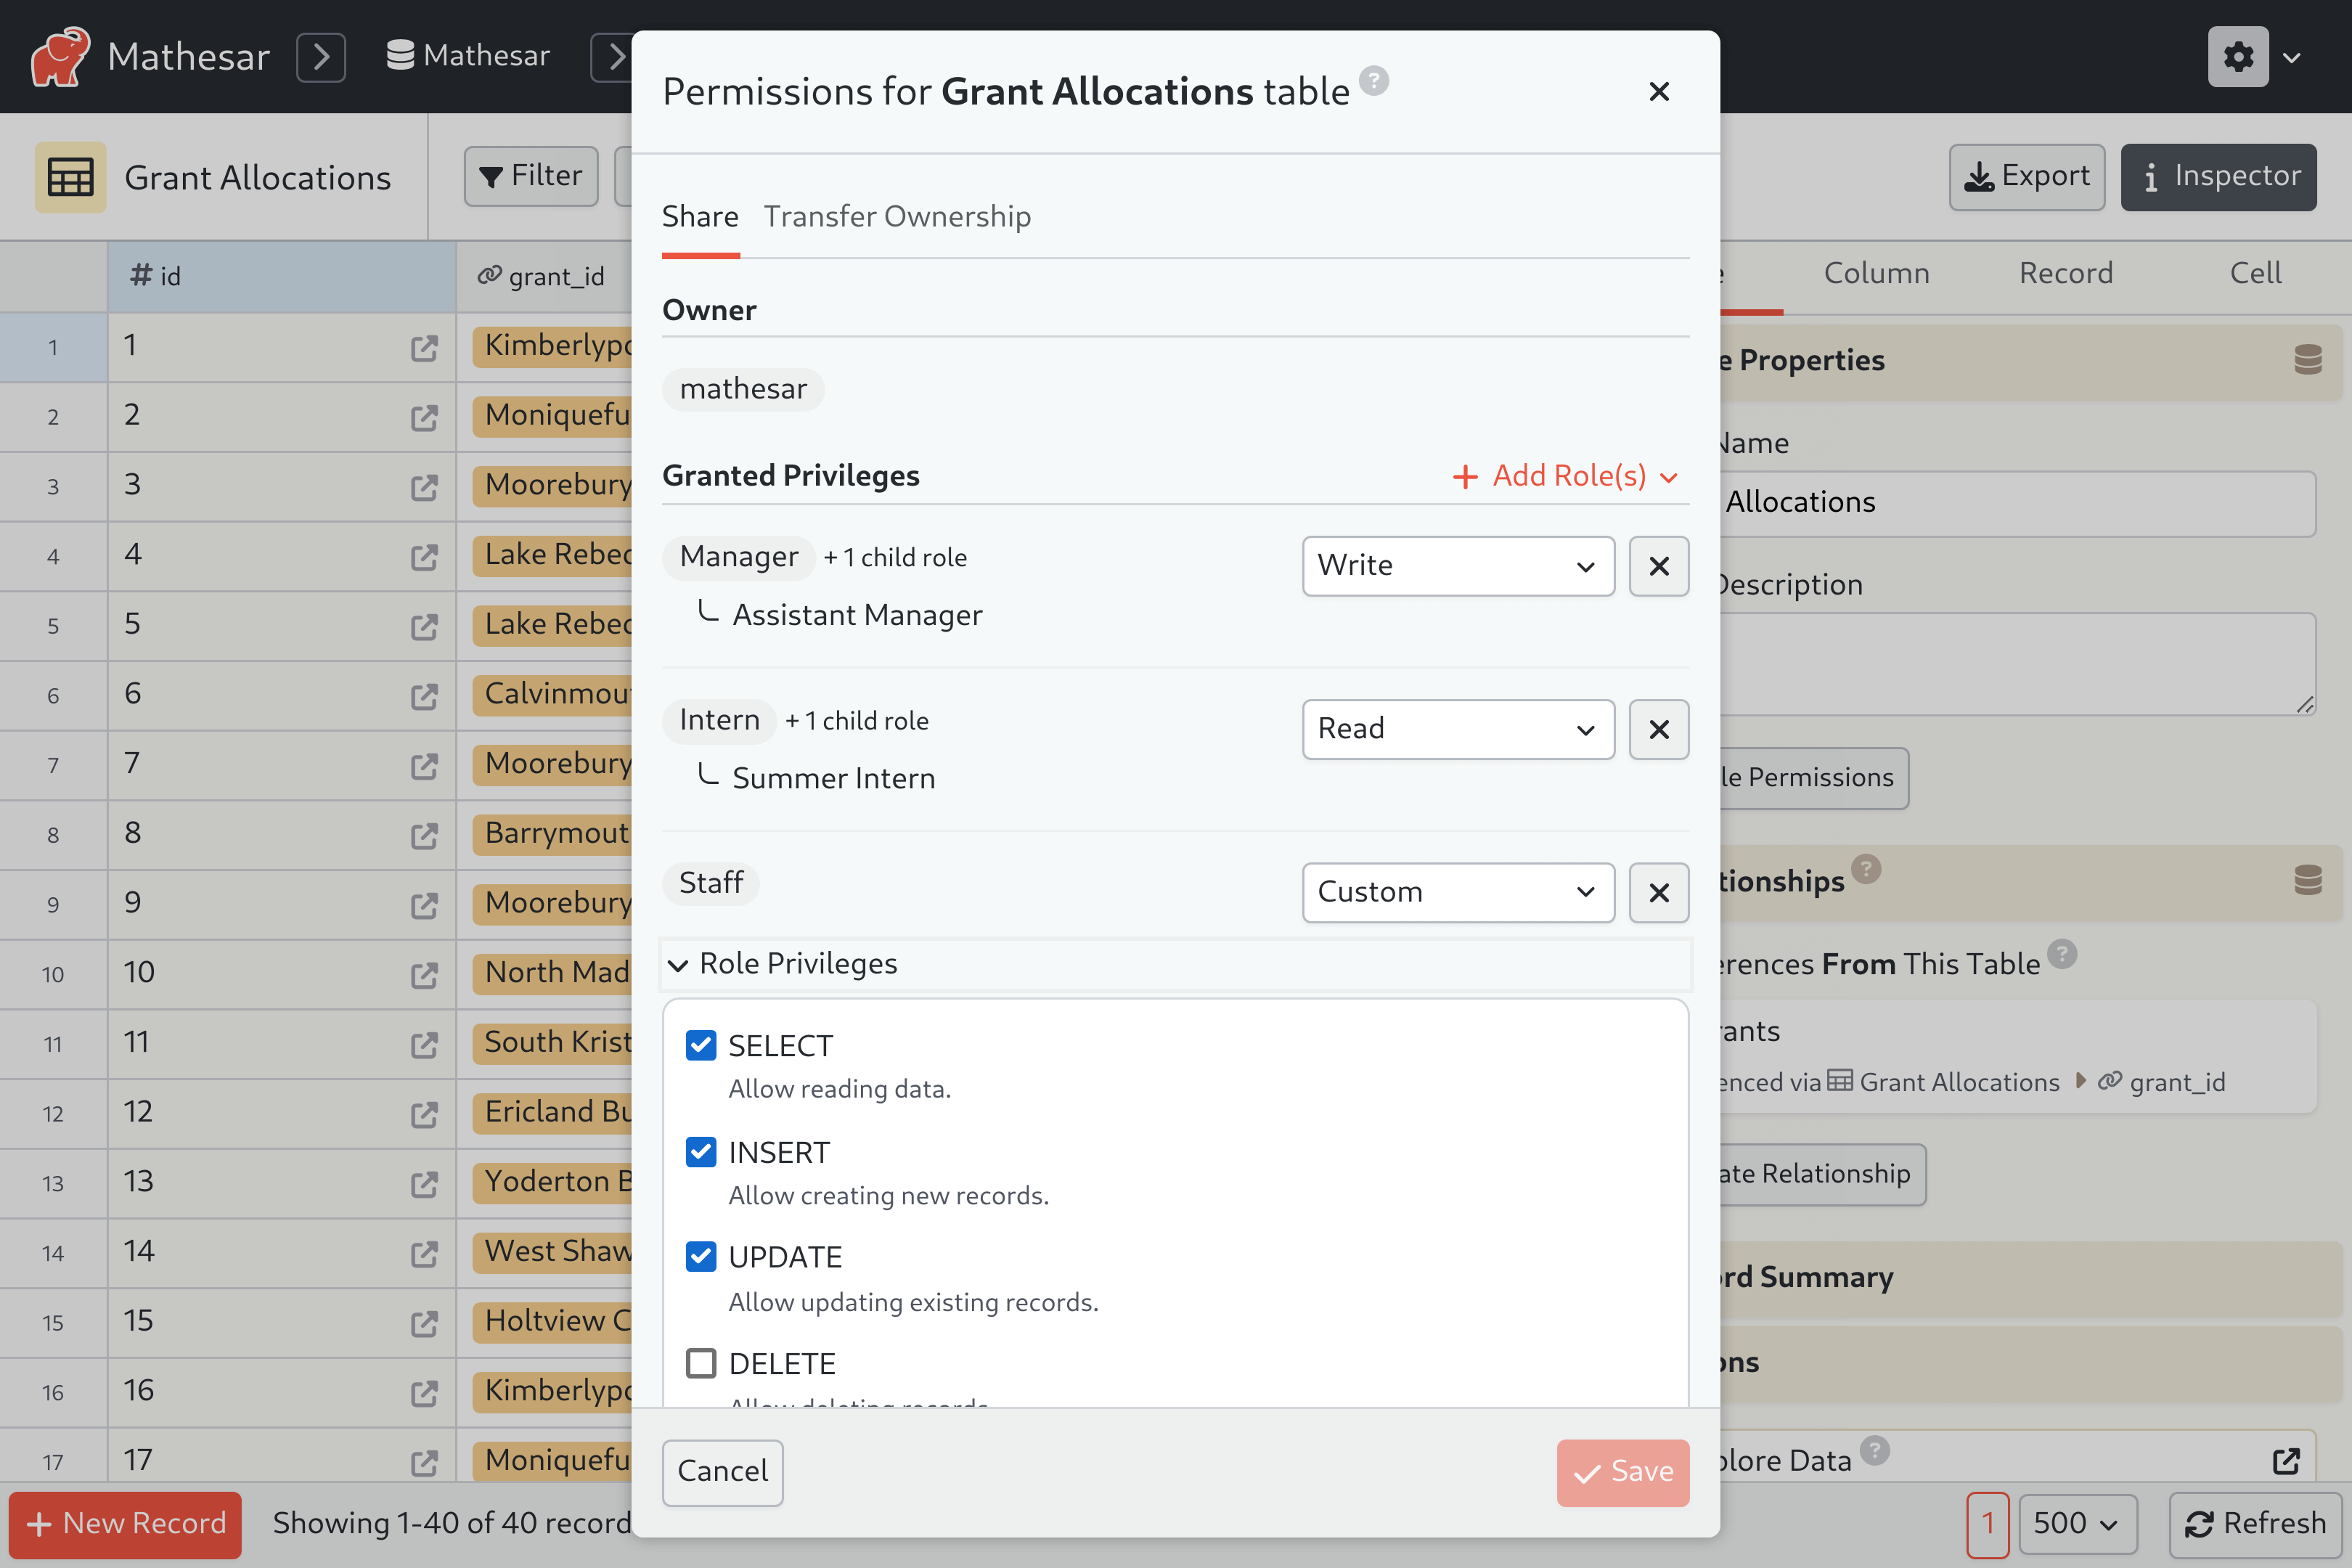The image size is (2352, 1568).
Task: Open the Export options
Action: click(x=2026, y=177)
